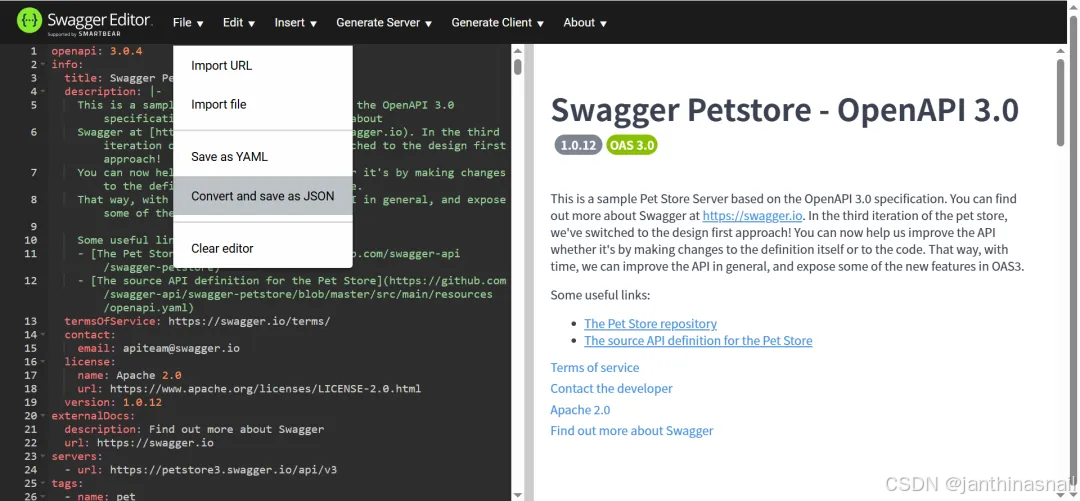The image size is (1080, 501).
Task: Click the preview pane scrollbar thumb
Action: pos(1060,102)
